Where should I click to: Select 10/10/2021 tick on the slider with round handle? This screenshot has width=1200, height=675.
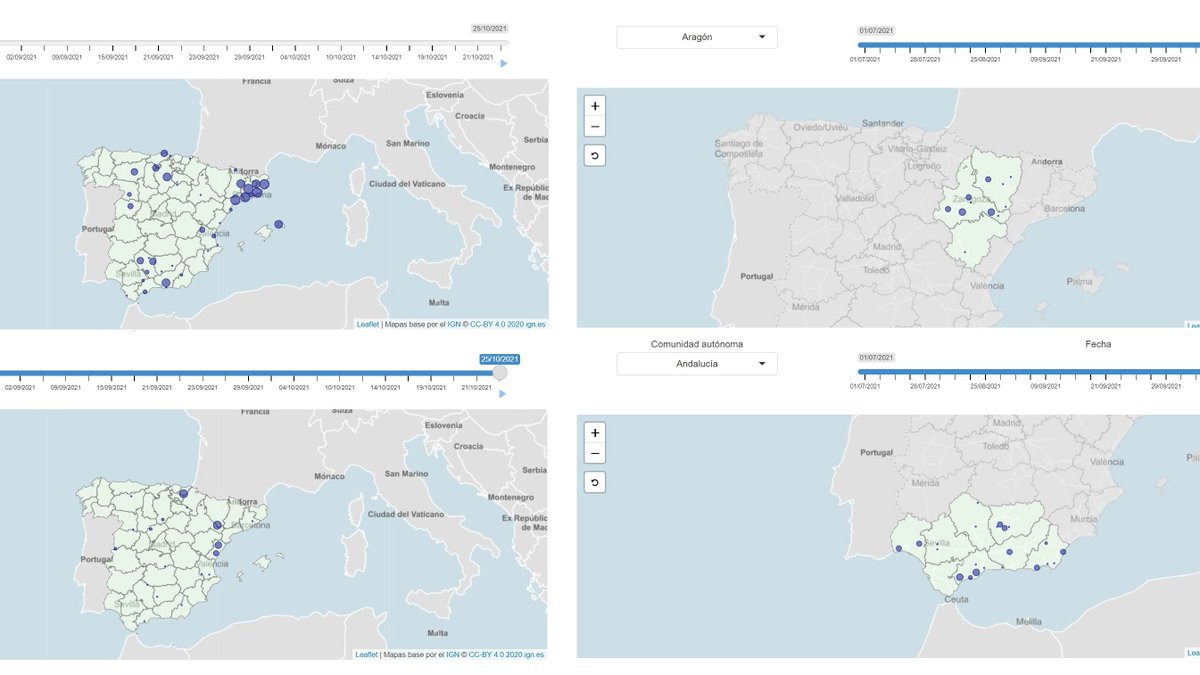click(341, 386)
